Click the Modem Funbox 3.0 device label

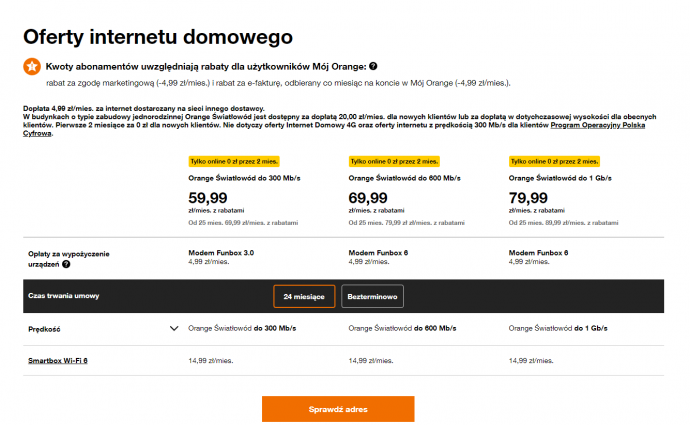(221, 253)
